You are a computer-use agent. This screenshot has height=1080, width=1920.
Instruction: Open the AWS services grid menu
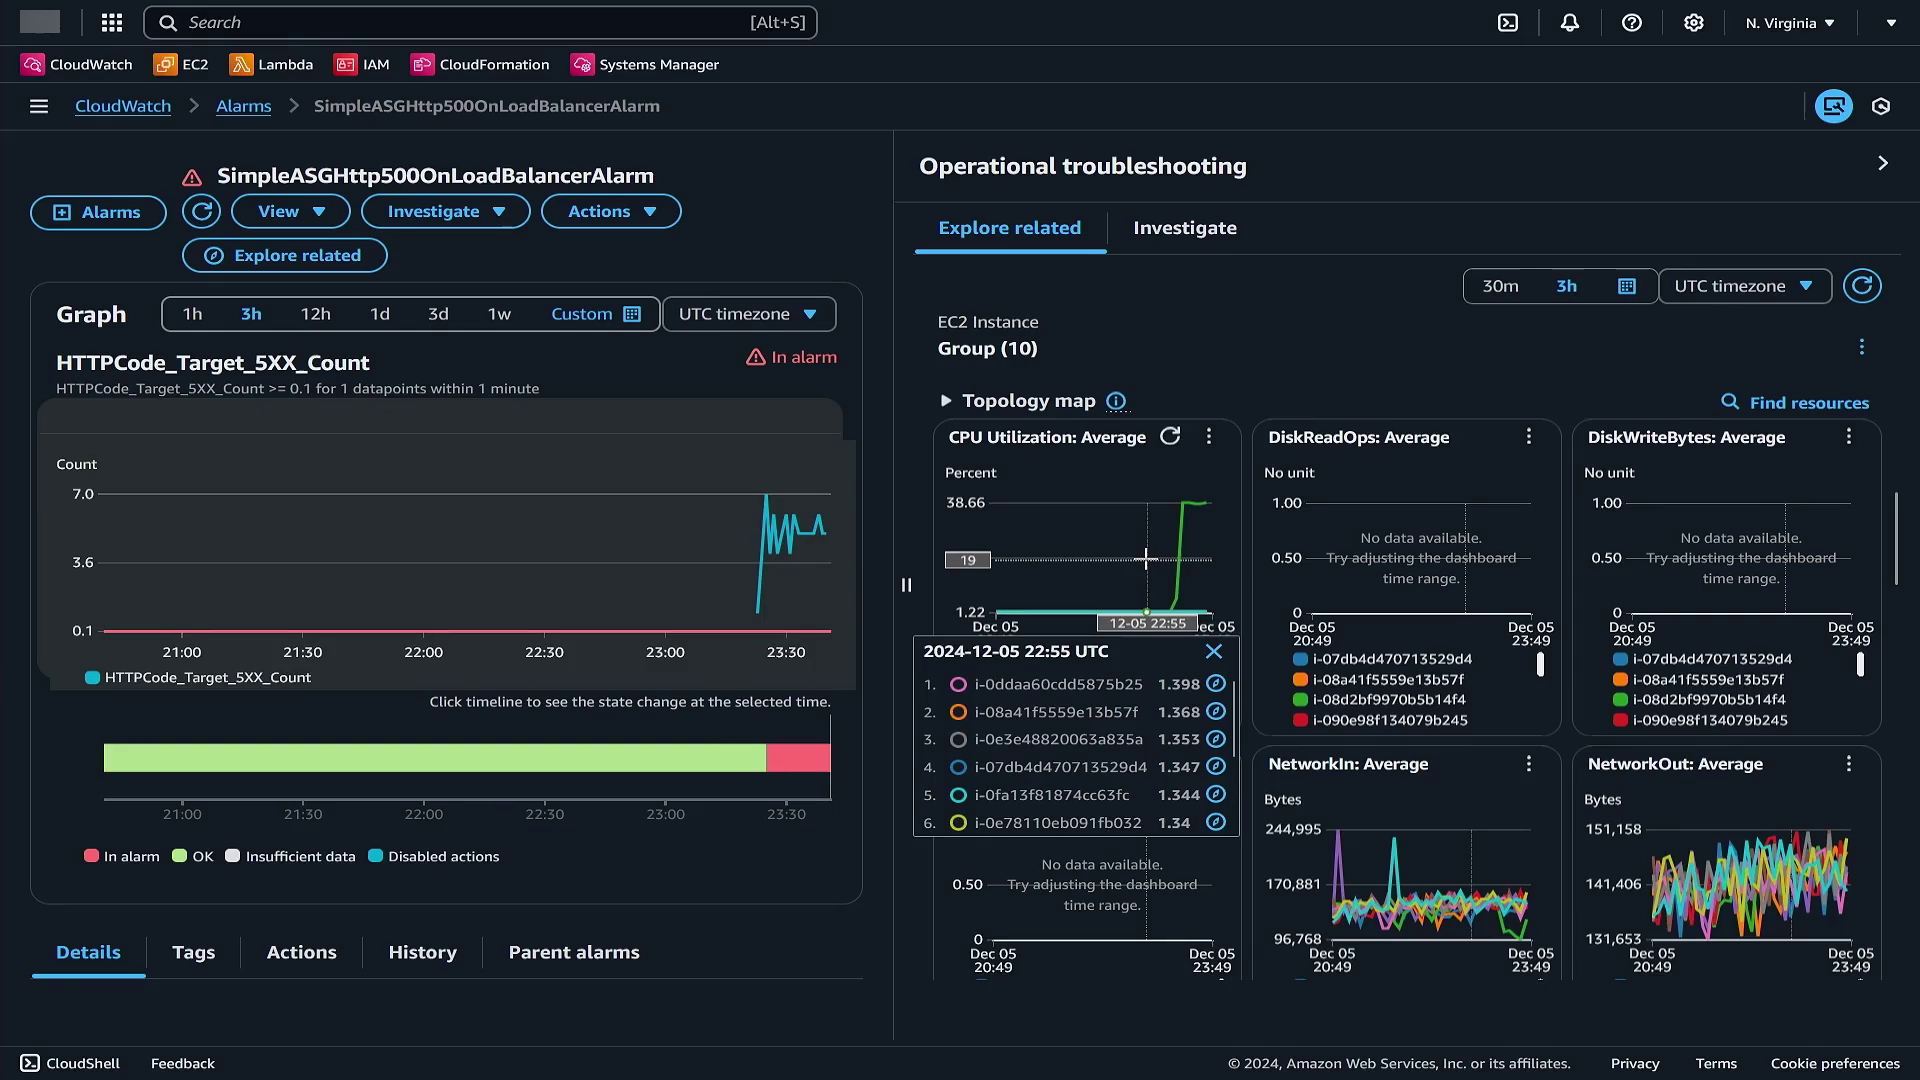112,22
